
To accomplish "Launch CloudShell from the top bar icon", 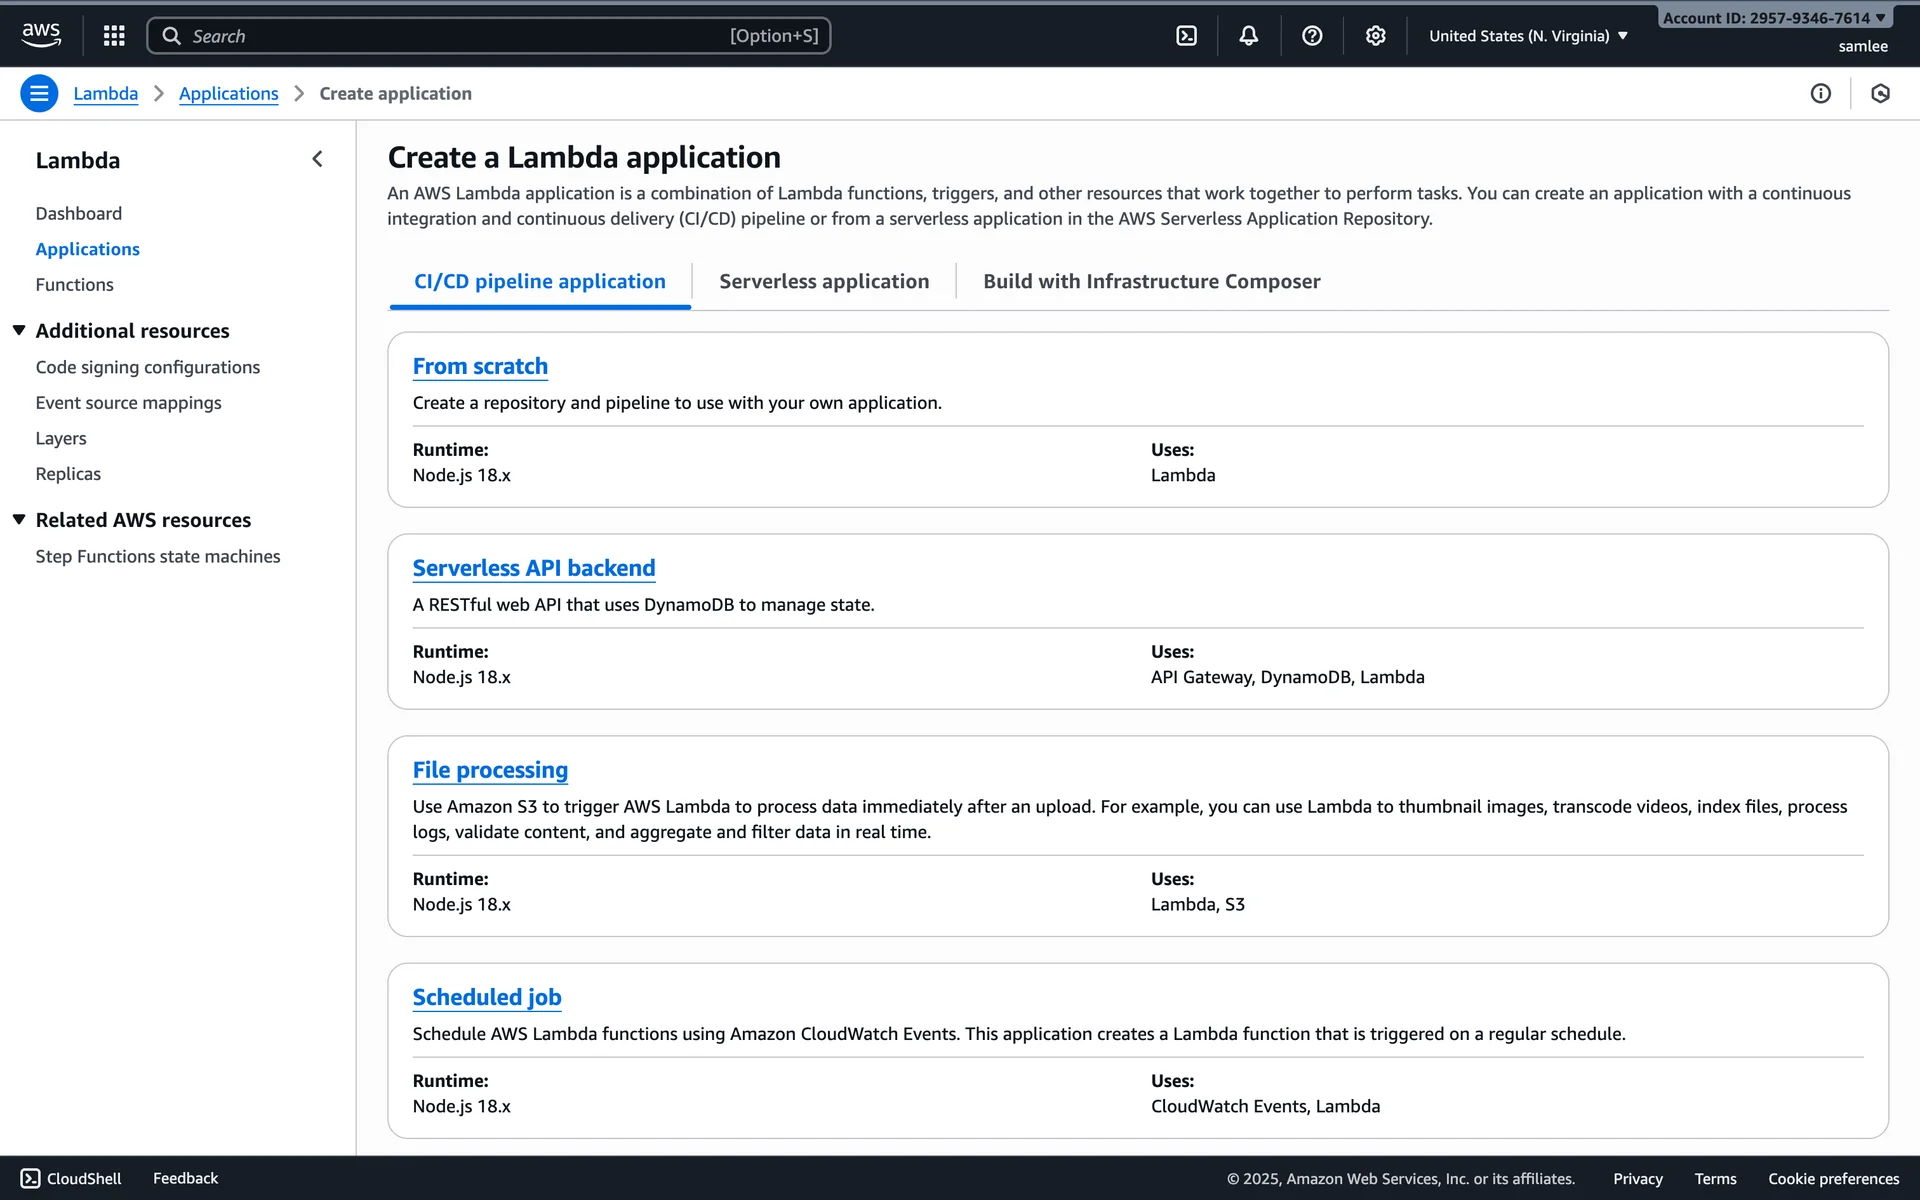I will [1186, 36].
